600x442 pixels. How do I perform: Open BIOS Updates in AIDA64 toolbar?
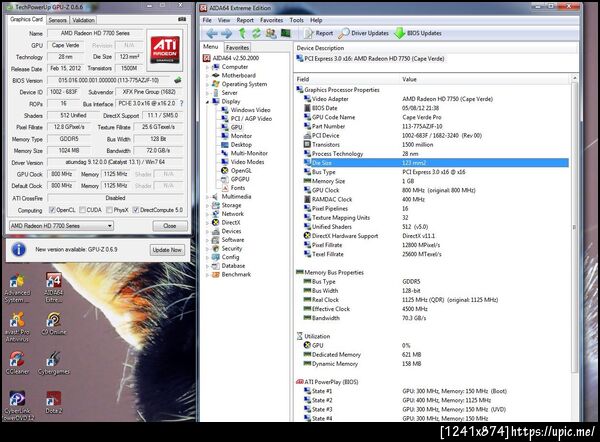pyautogui.click(x=418, y=33)
